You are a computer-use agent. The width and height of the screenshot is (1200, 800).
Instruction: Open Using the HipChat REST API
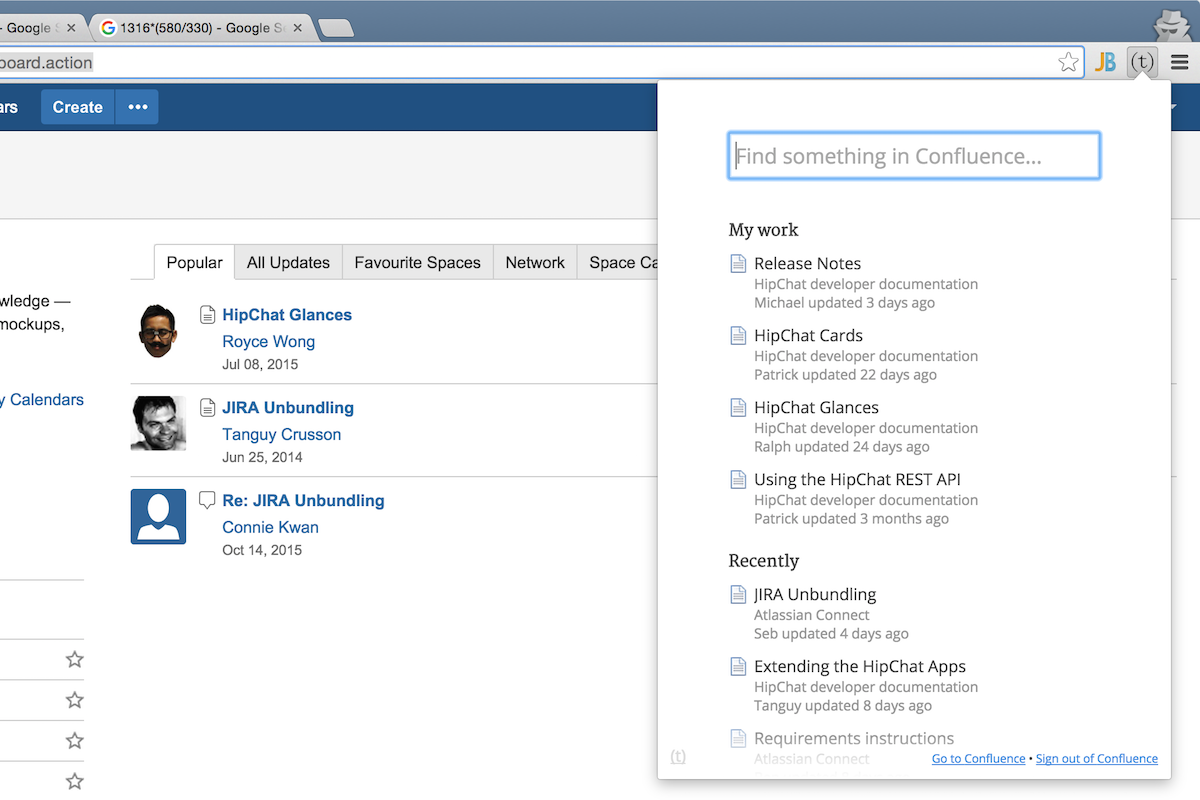click(857, 480)
